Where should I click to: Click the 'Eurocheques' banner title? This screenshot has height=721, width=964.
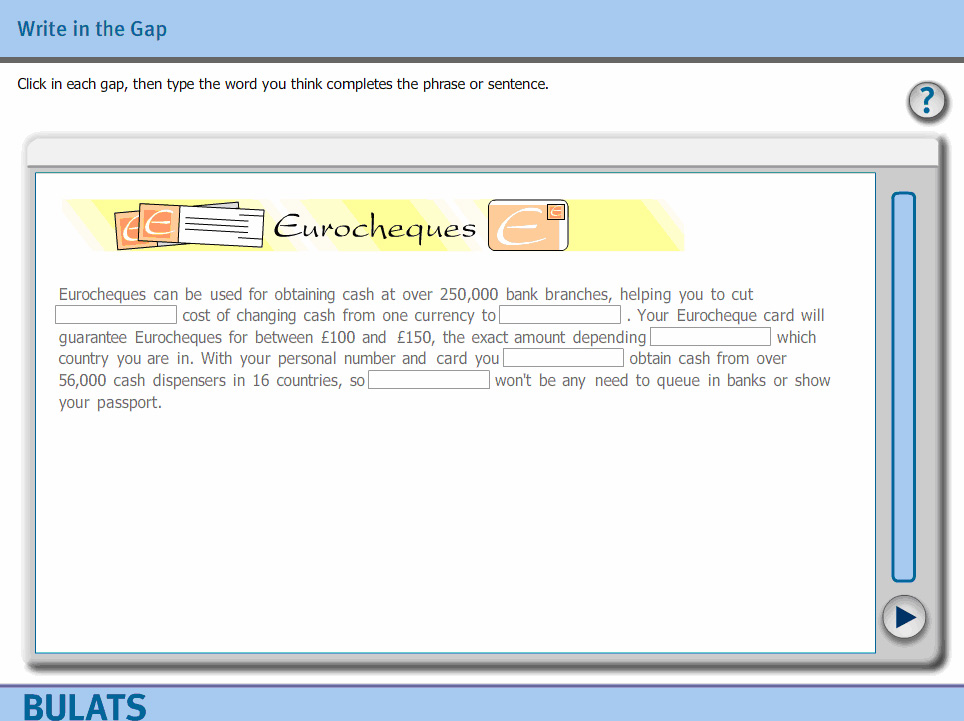375,229
